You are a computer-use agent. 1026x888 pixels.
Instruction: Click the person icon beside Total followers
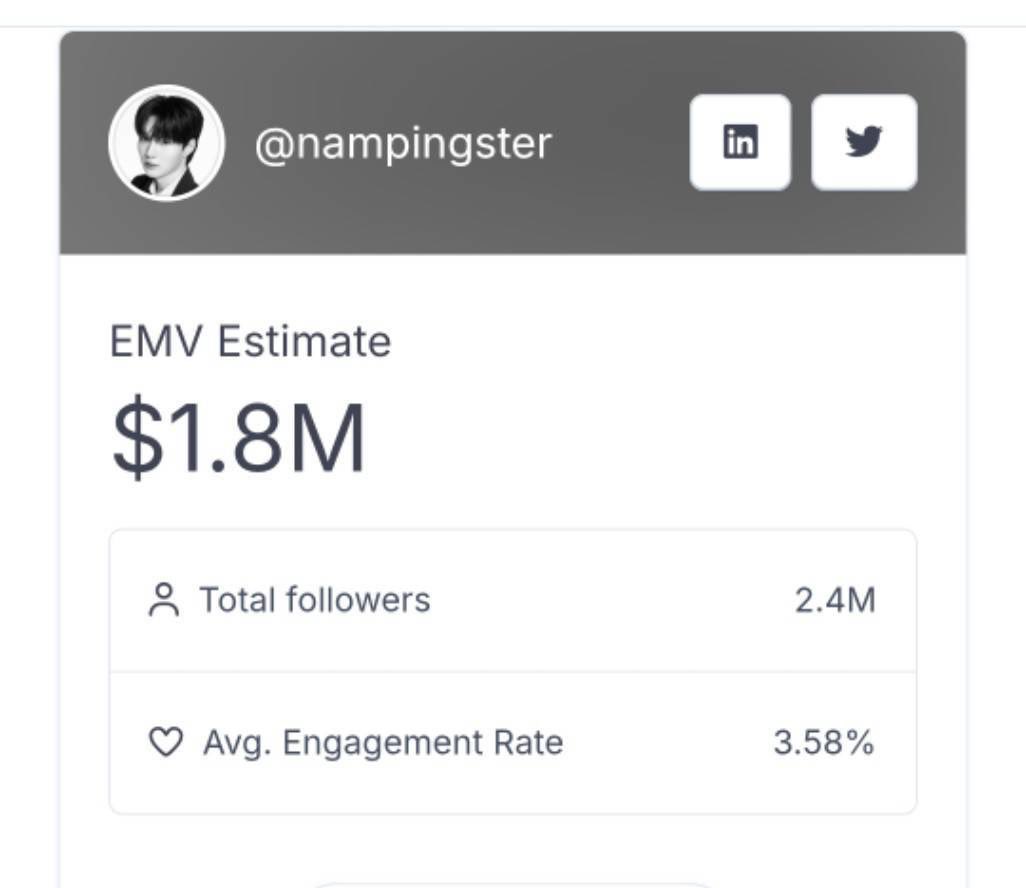[164, 600]
